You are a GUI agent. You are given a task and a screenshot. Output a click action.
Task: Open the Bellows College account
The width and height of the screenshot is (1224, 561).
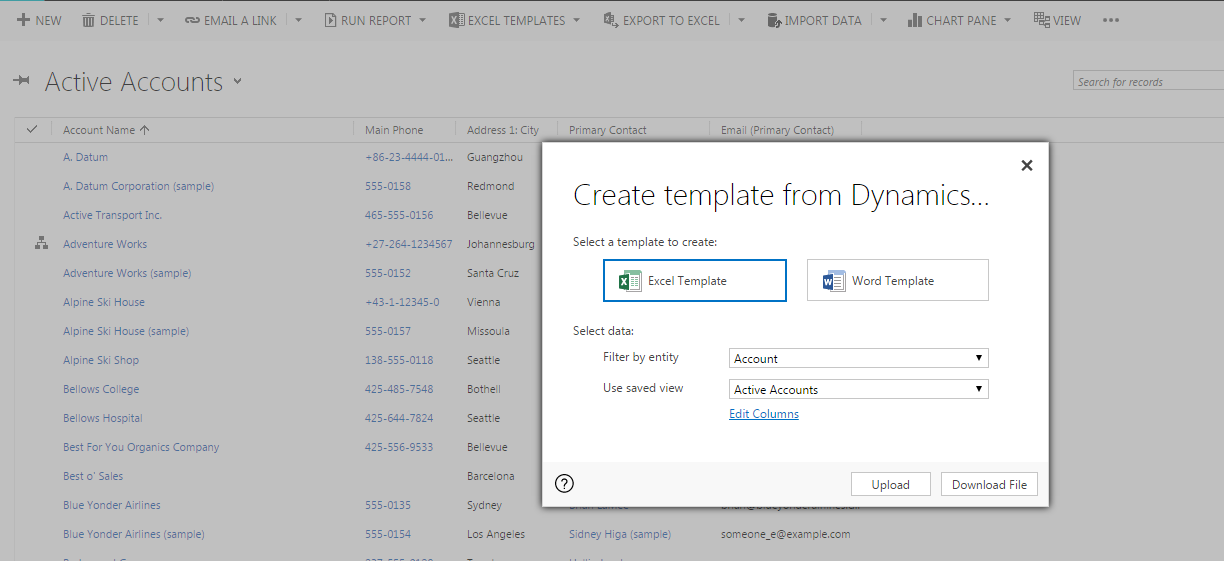click(101, 389)
